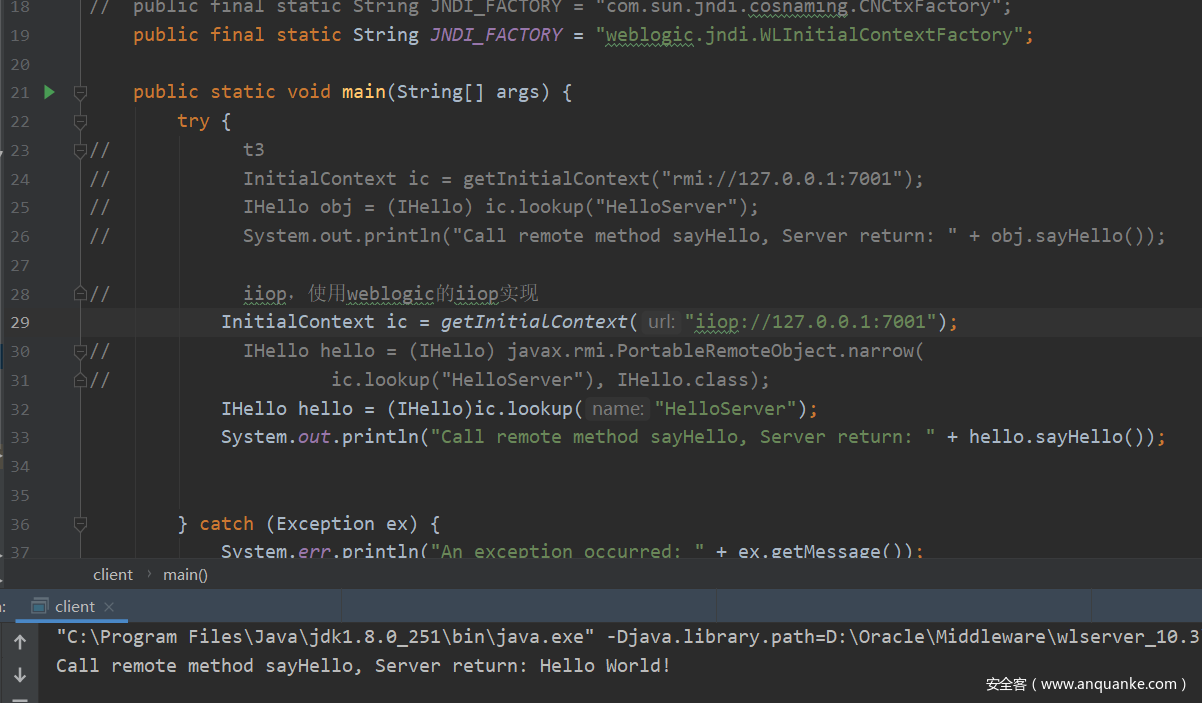Collapse the try block fold marker on line 22
The image size is (1202, 703).
pos(80,121)
